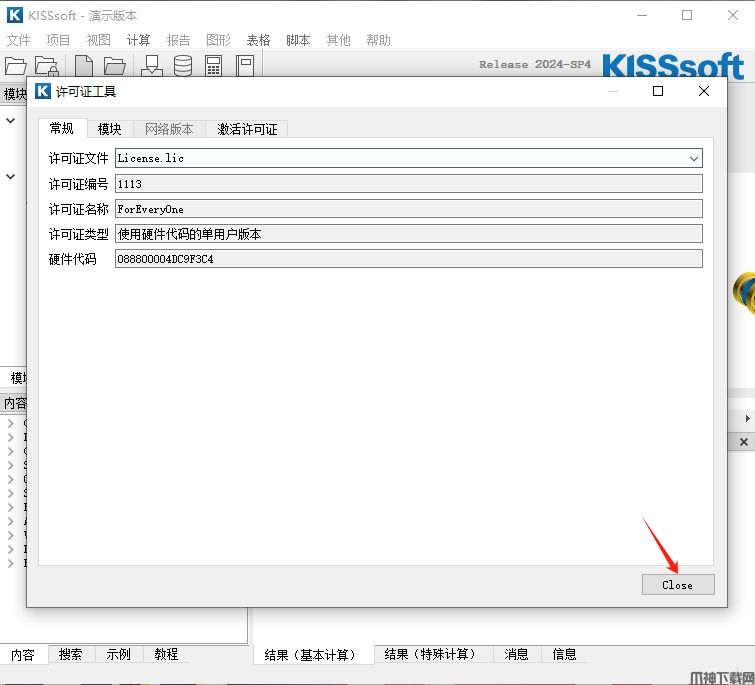Close the messages panel with X icon
This screenshot has width=755, height=685.
(x=744, y=442)
